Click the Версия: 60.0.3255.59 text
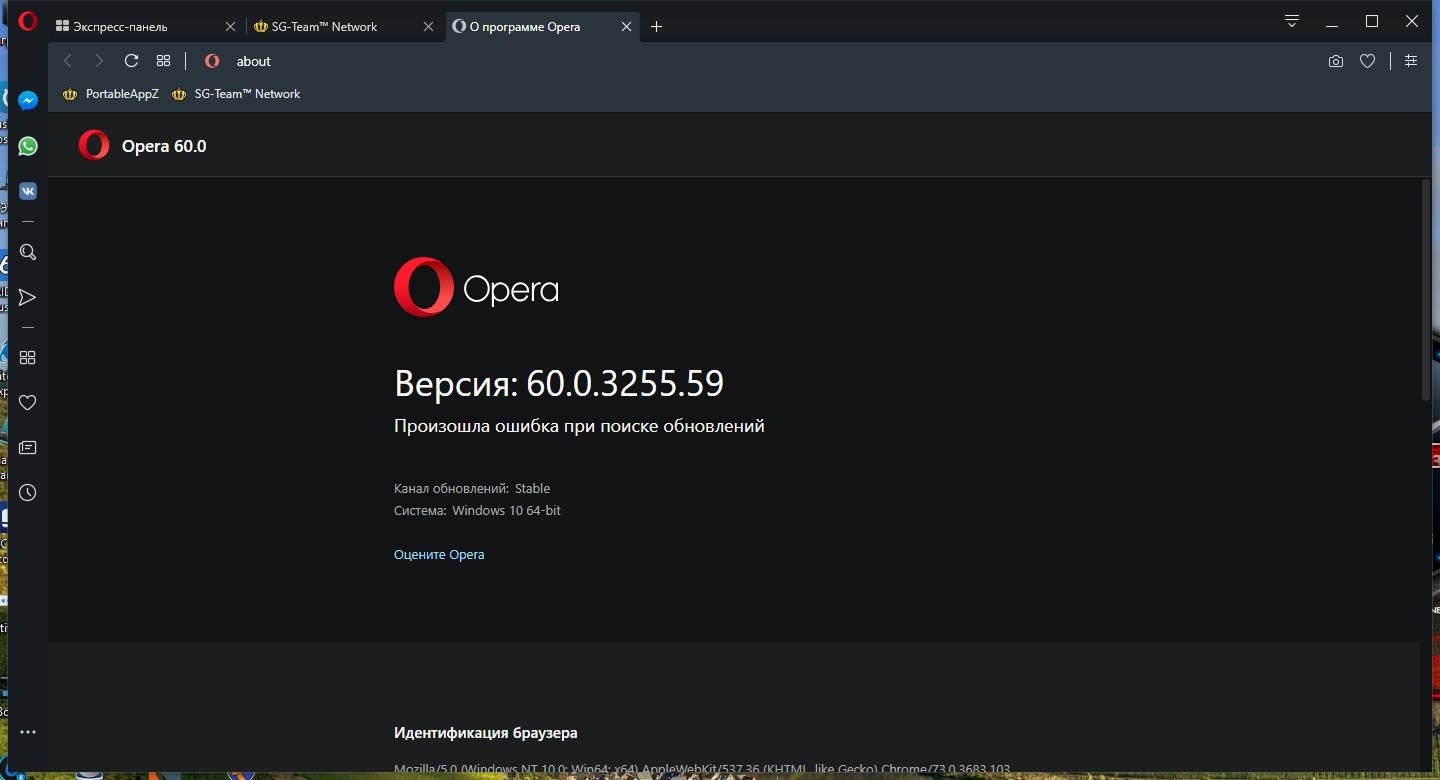Image resolution: width=1440 pixels, height=780 pixels. 559,383
